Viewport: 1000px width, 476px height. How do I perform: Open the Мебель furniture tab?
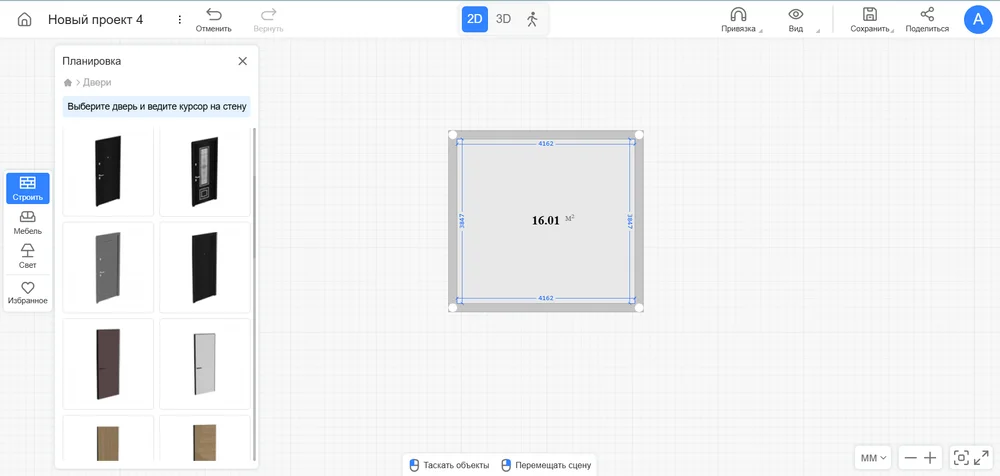[28, 222]
